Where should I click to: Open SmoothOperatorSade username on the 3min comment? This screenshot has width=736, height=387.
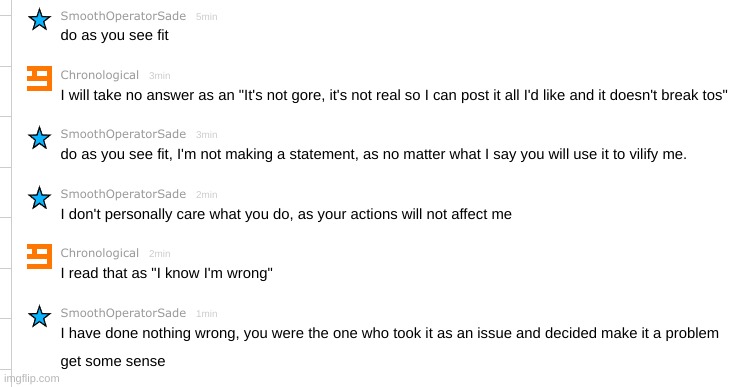click(123, 134)
